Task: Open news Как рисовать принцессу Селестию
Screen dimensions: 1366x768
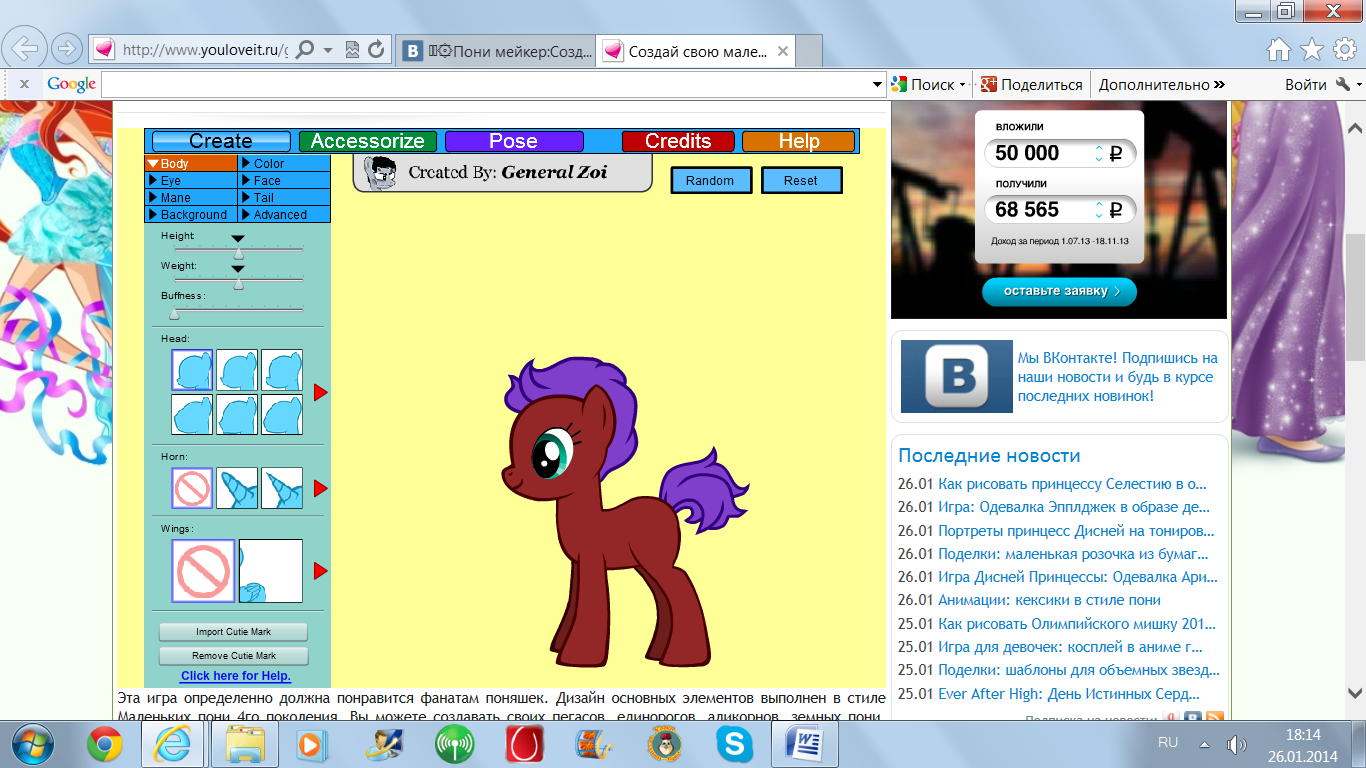Action: (x=1073, y=484)
